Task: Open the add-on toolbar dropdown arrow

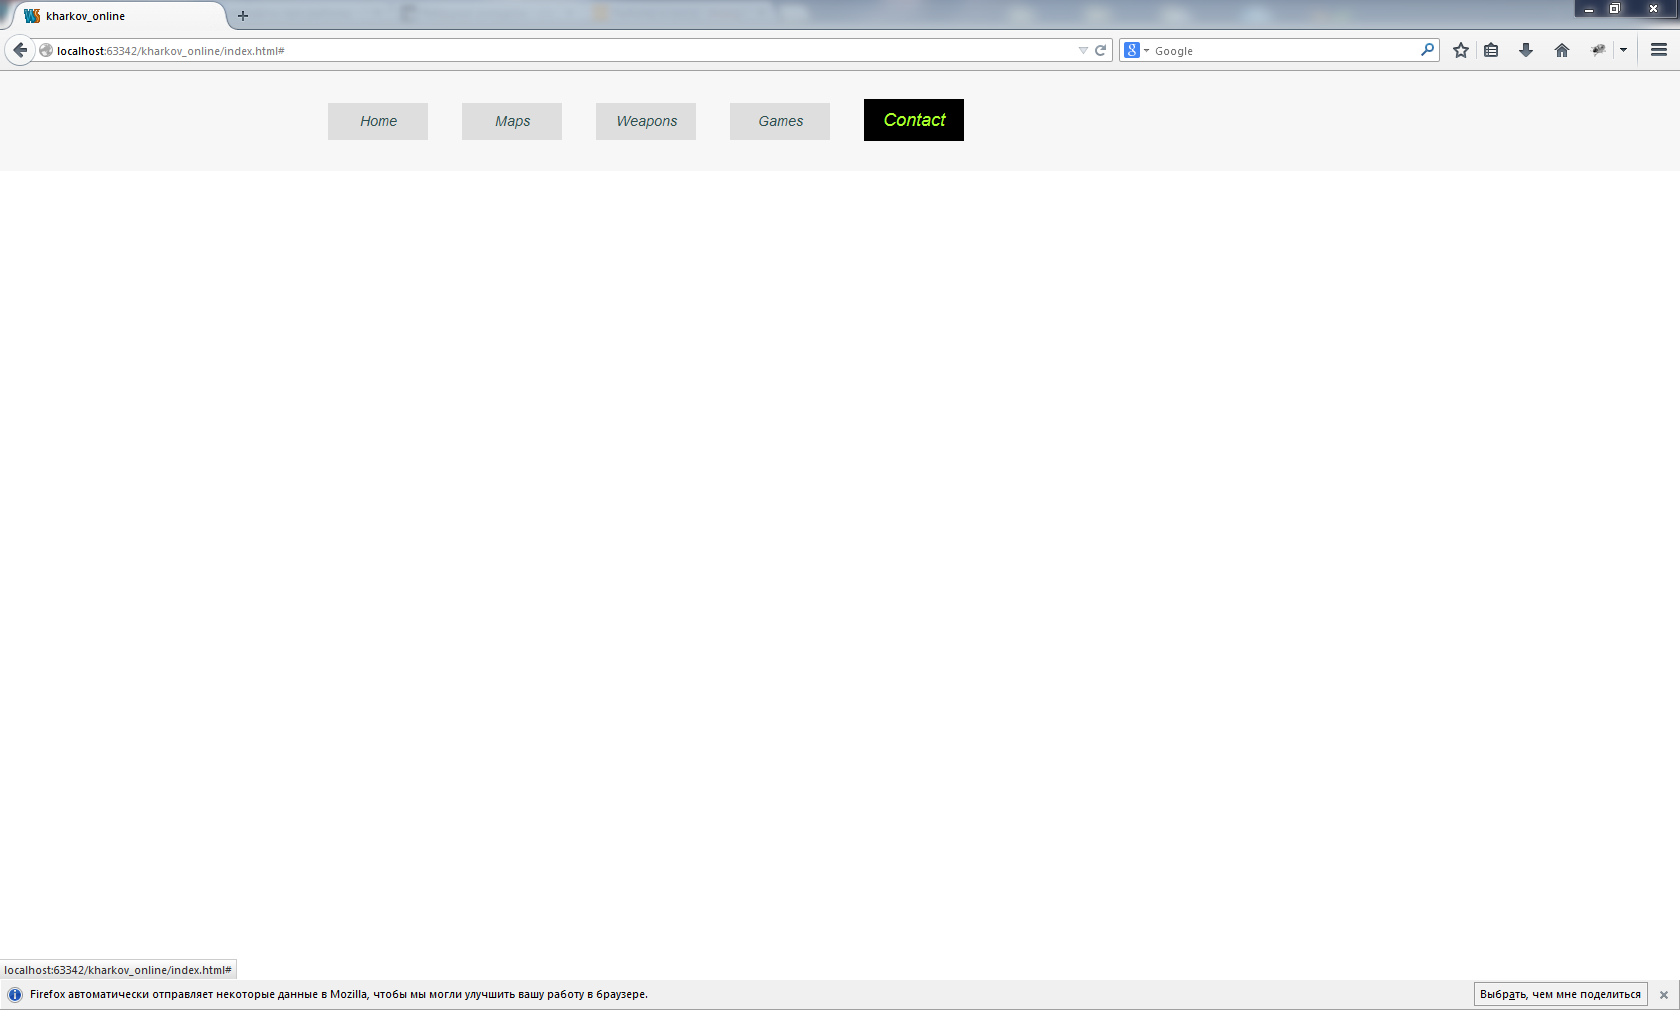Action: tap(1623, 50)
